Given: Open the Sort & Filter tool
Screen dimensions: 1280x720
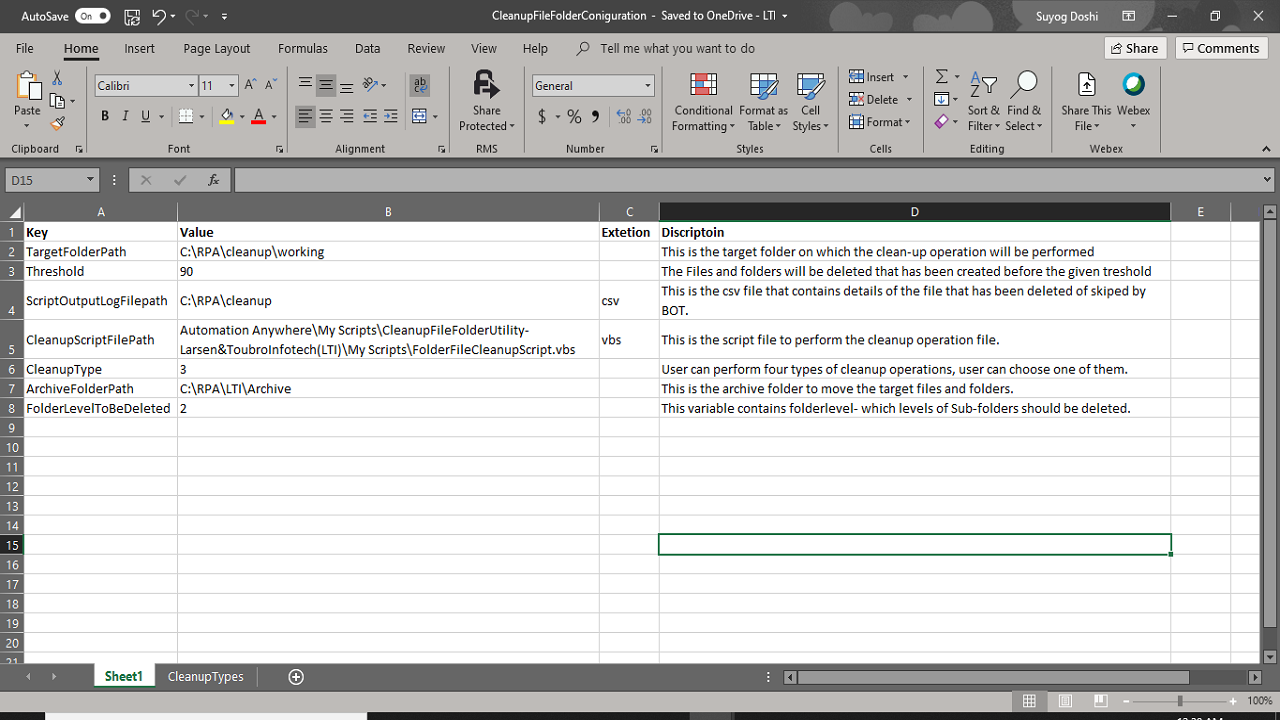Looking at the screenshot, I should click(x=983, y=103).
